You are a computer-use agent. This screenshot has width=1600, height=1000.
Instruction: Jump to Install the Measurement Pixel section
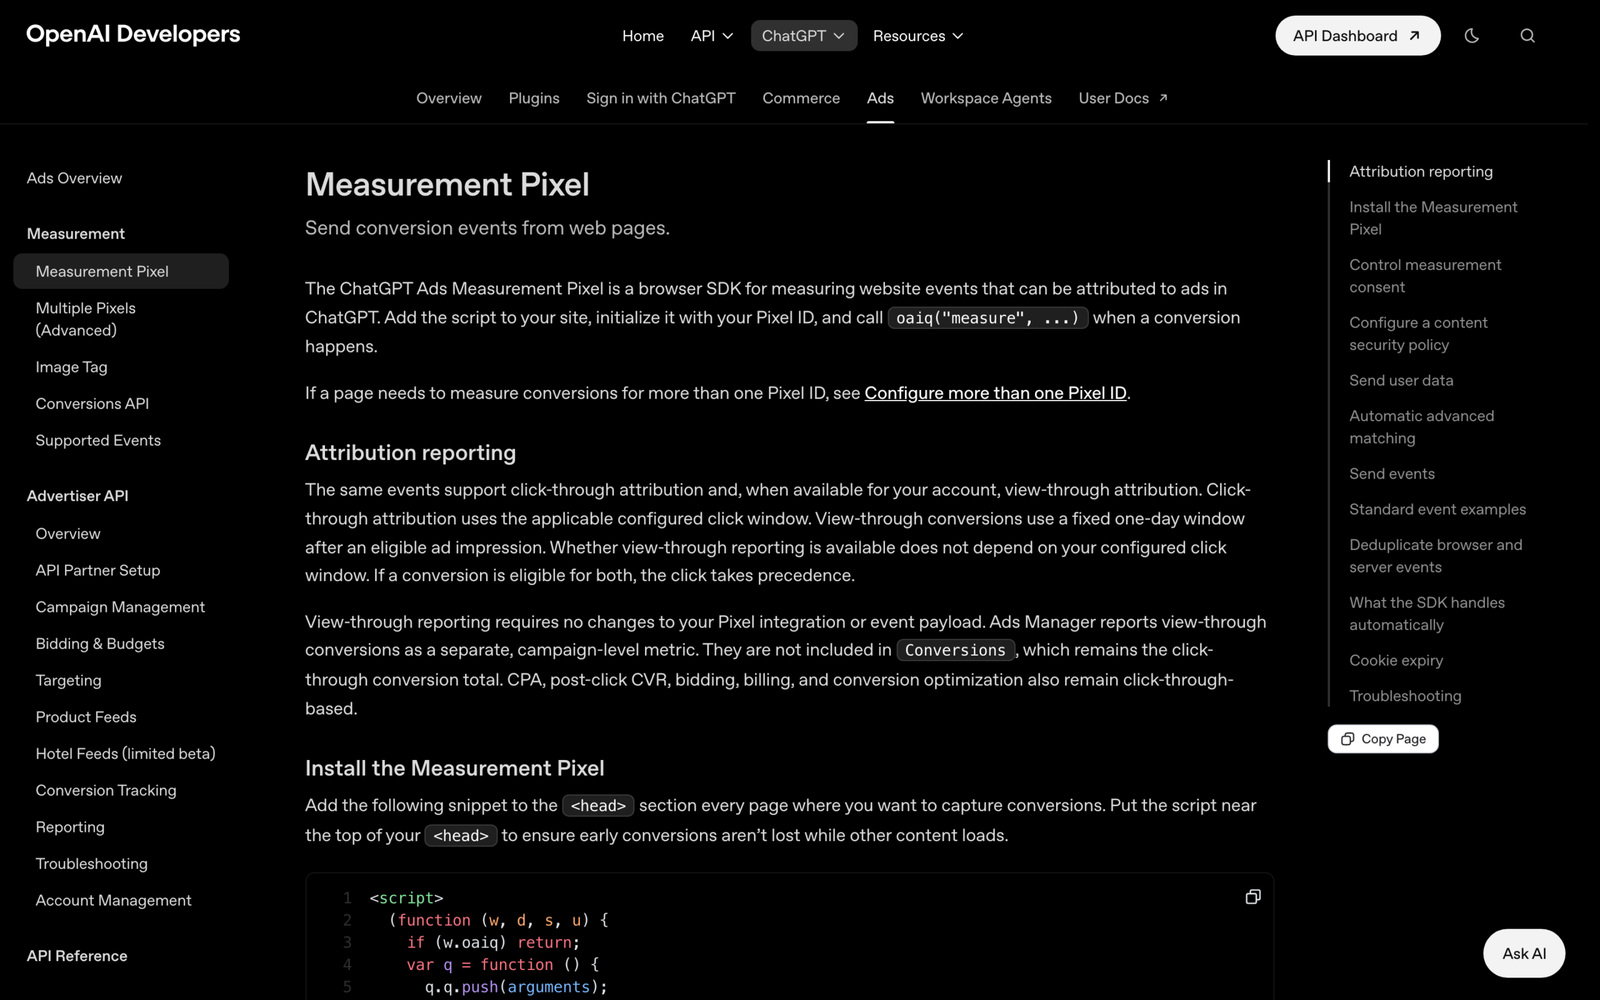coord(1433,218)
